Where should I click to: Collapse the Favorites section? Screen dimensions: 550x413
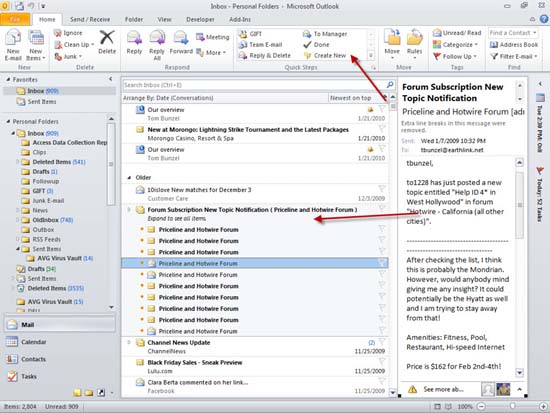point(8,80)
